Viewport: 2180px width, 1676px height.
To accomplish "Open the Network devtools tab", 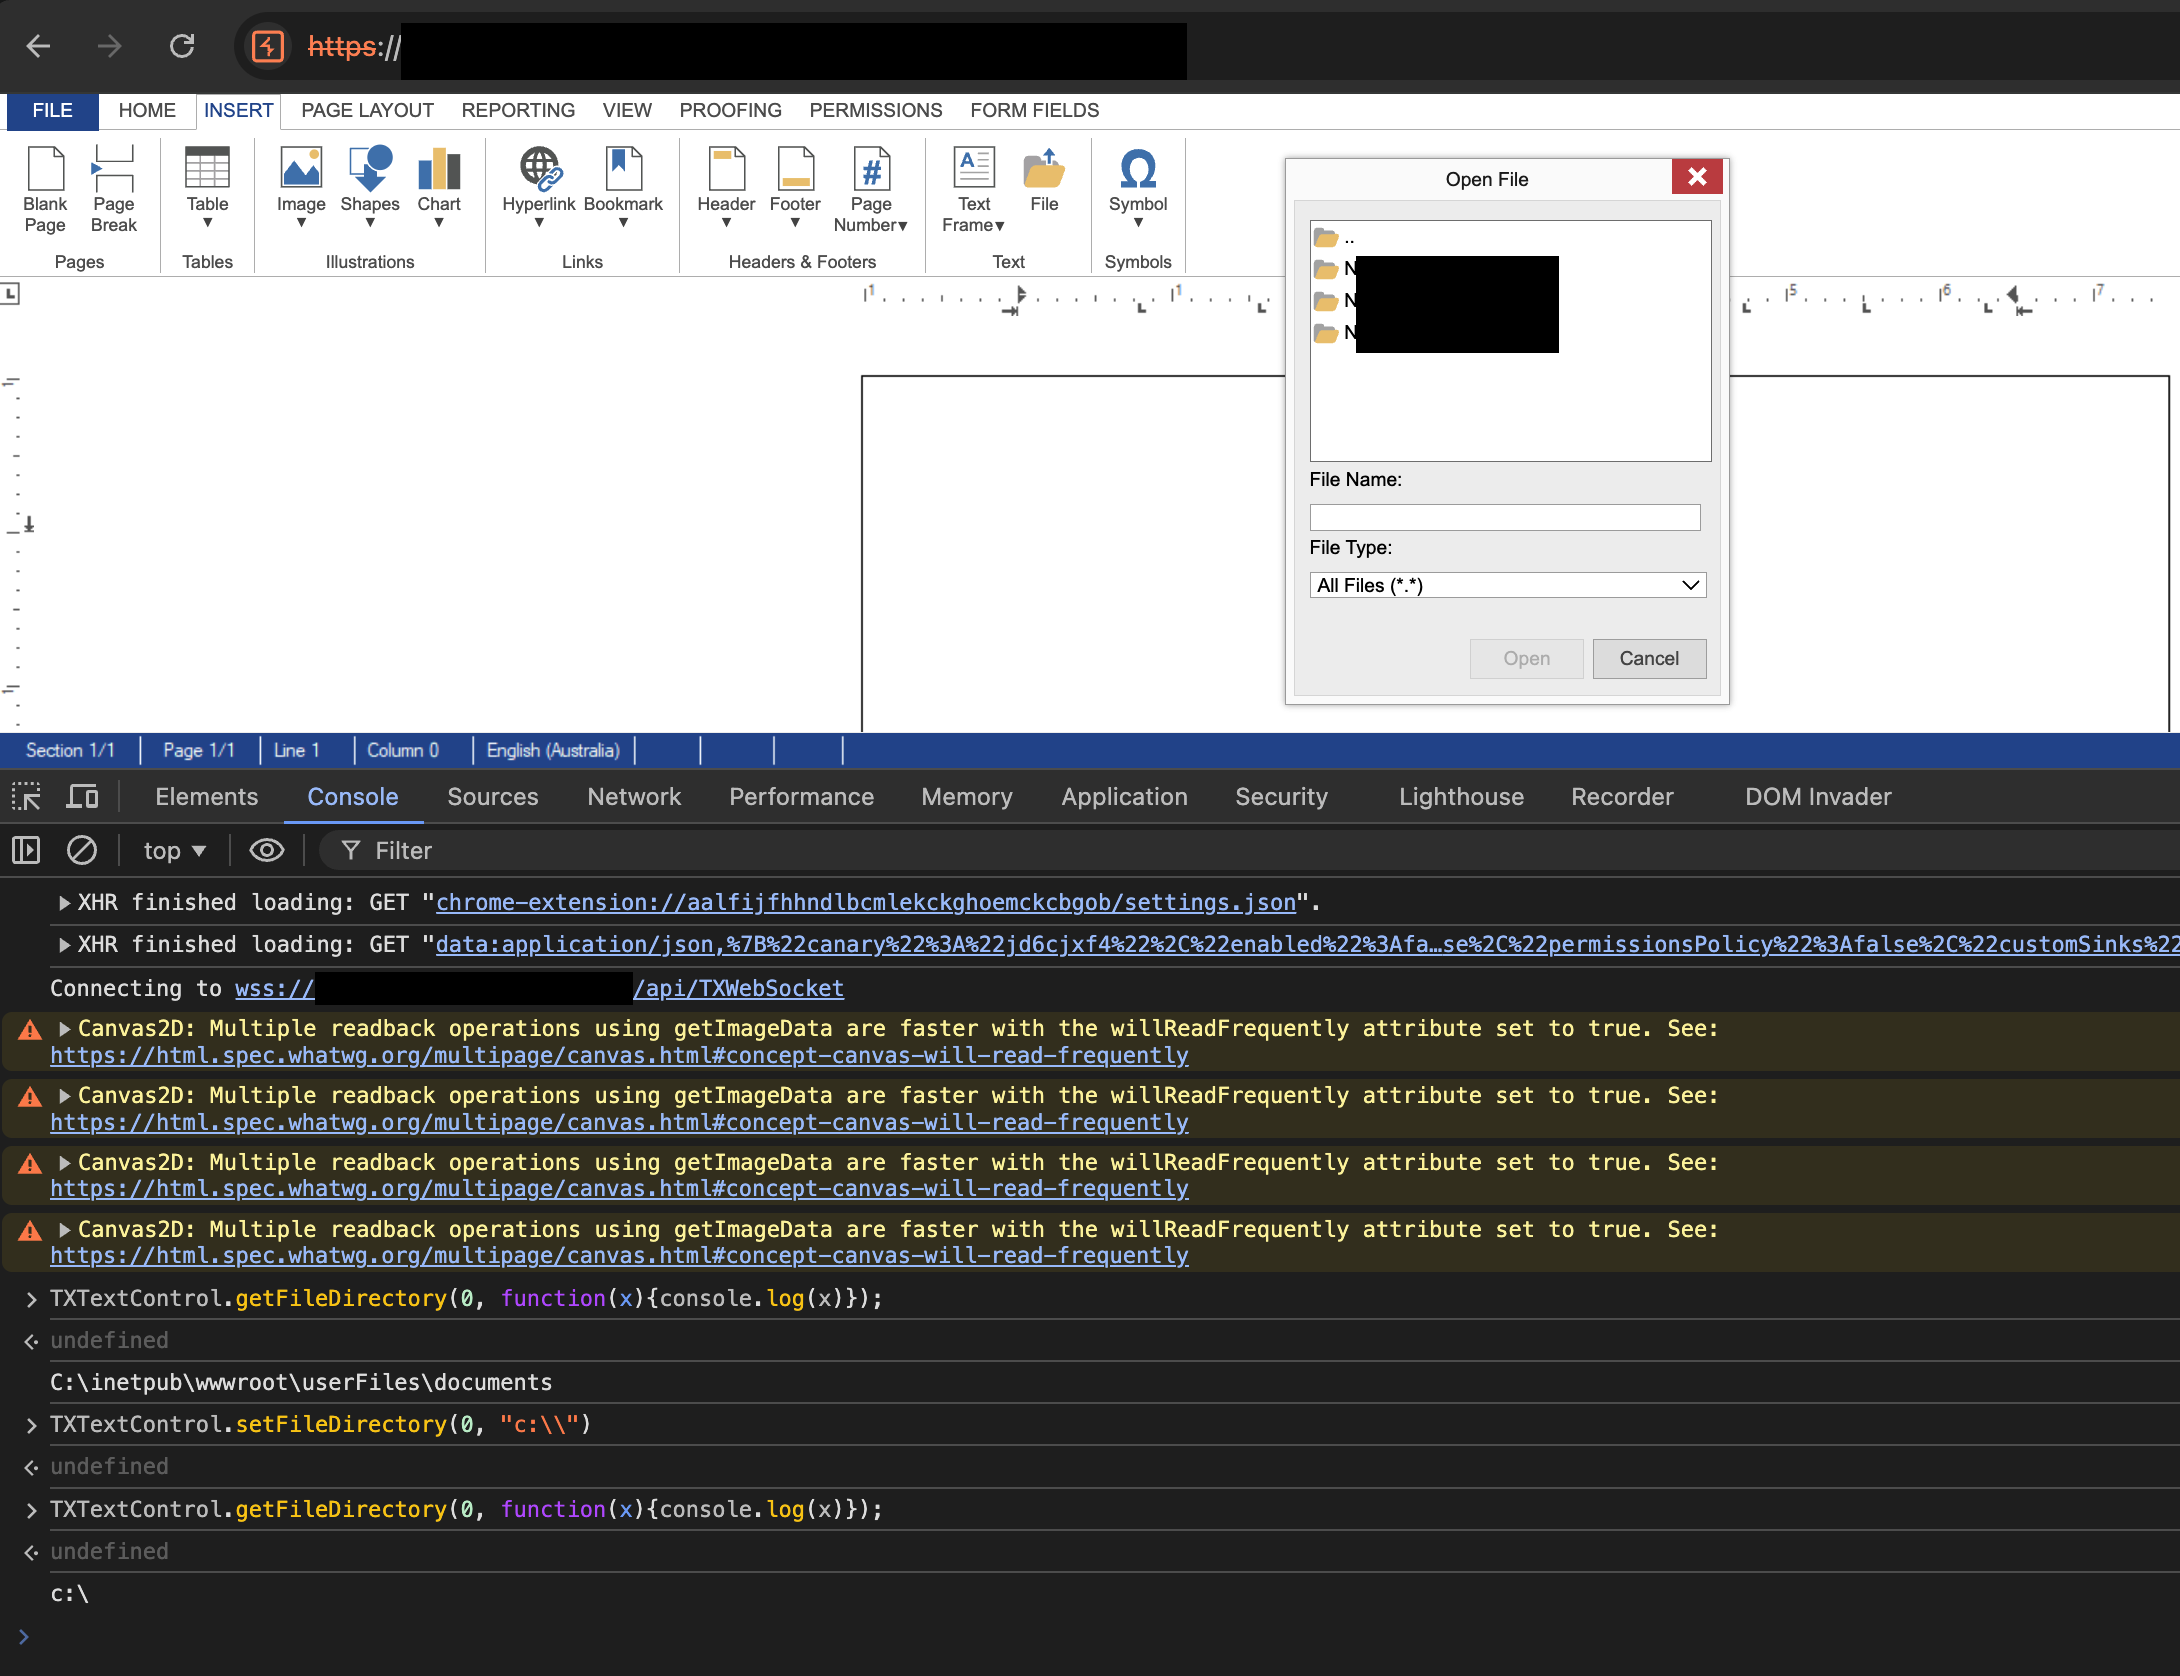I will [633, 797].
